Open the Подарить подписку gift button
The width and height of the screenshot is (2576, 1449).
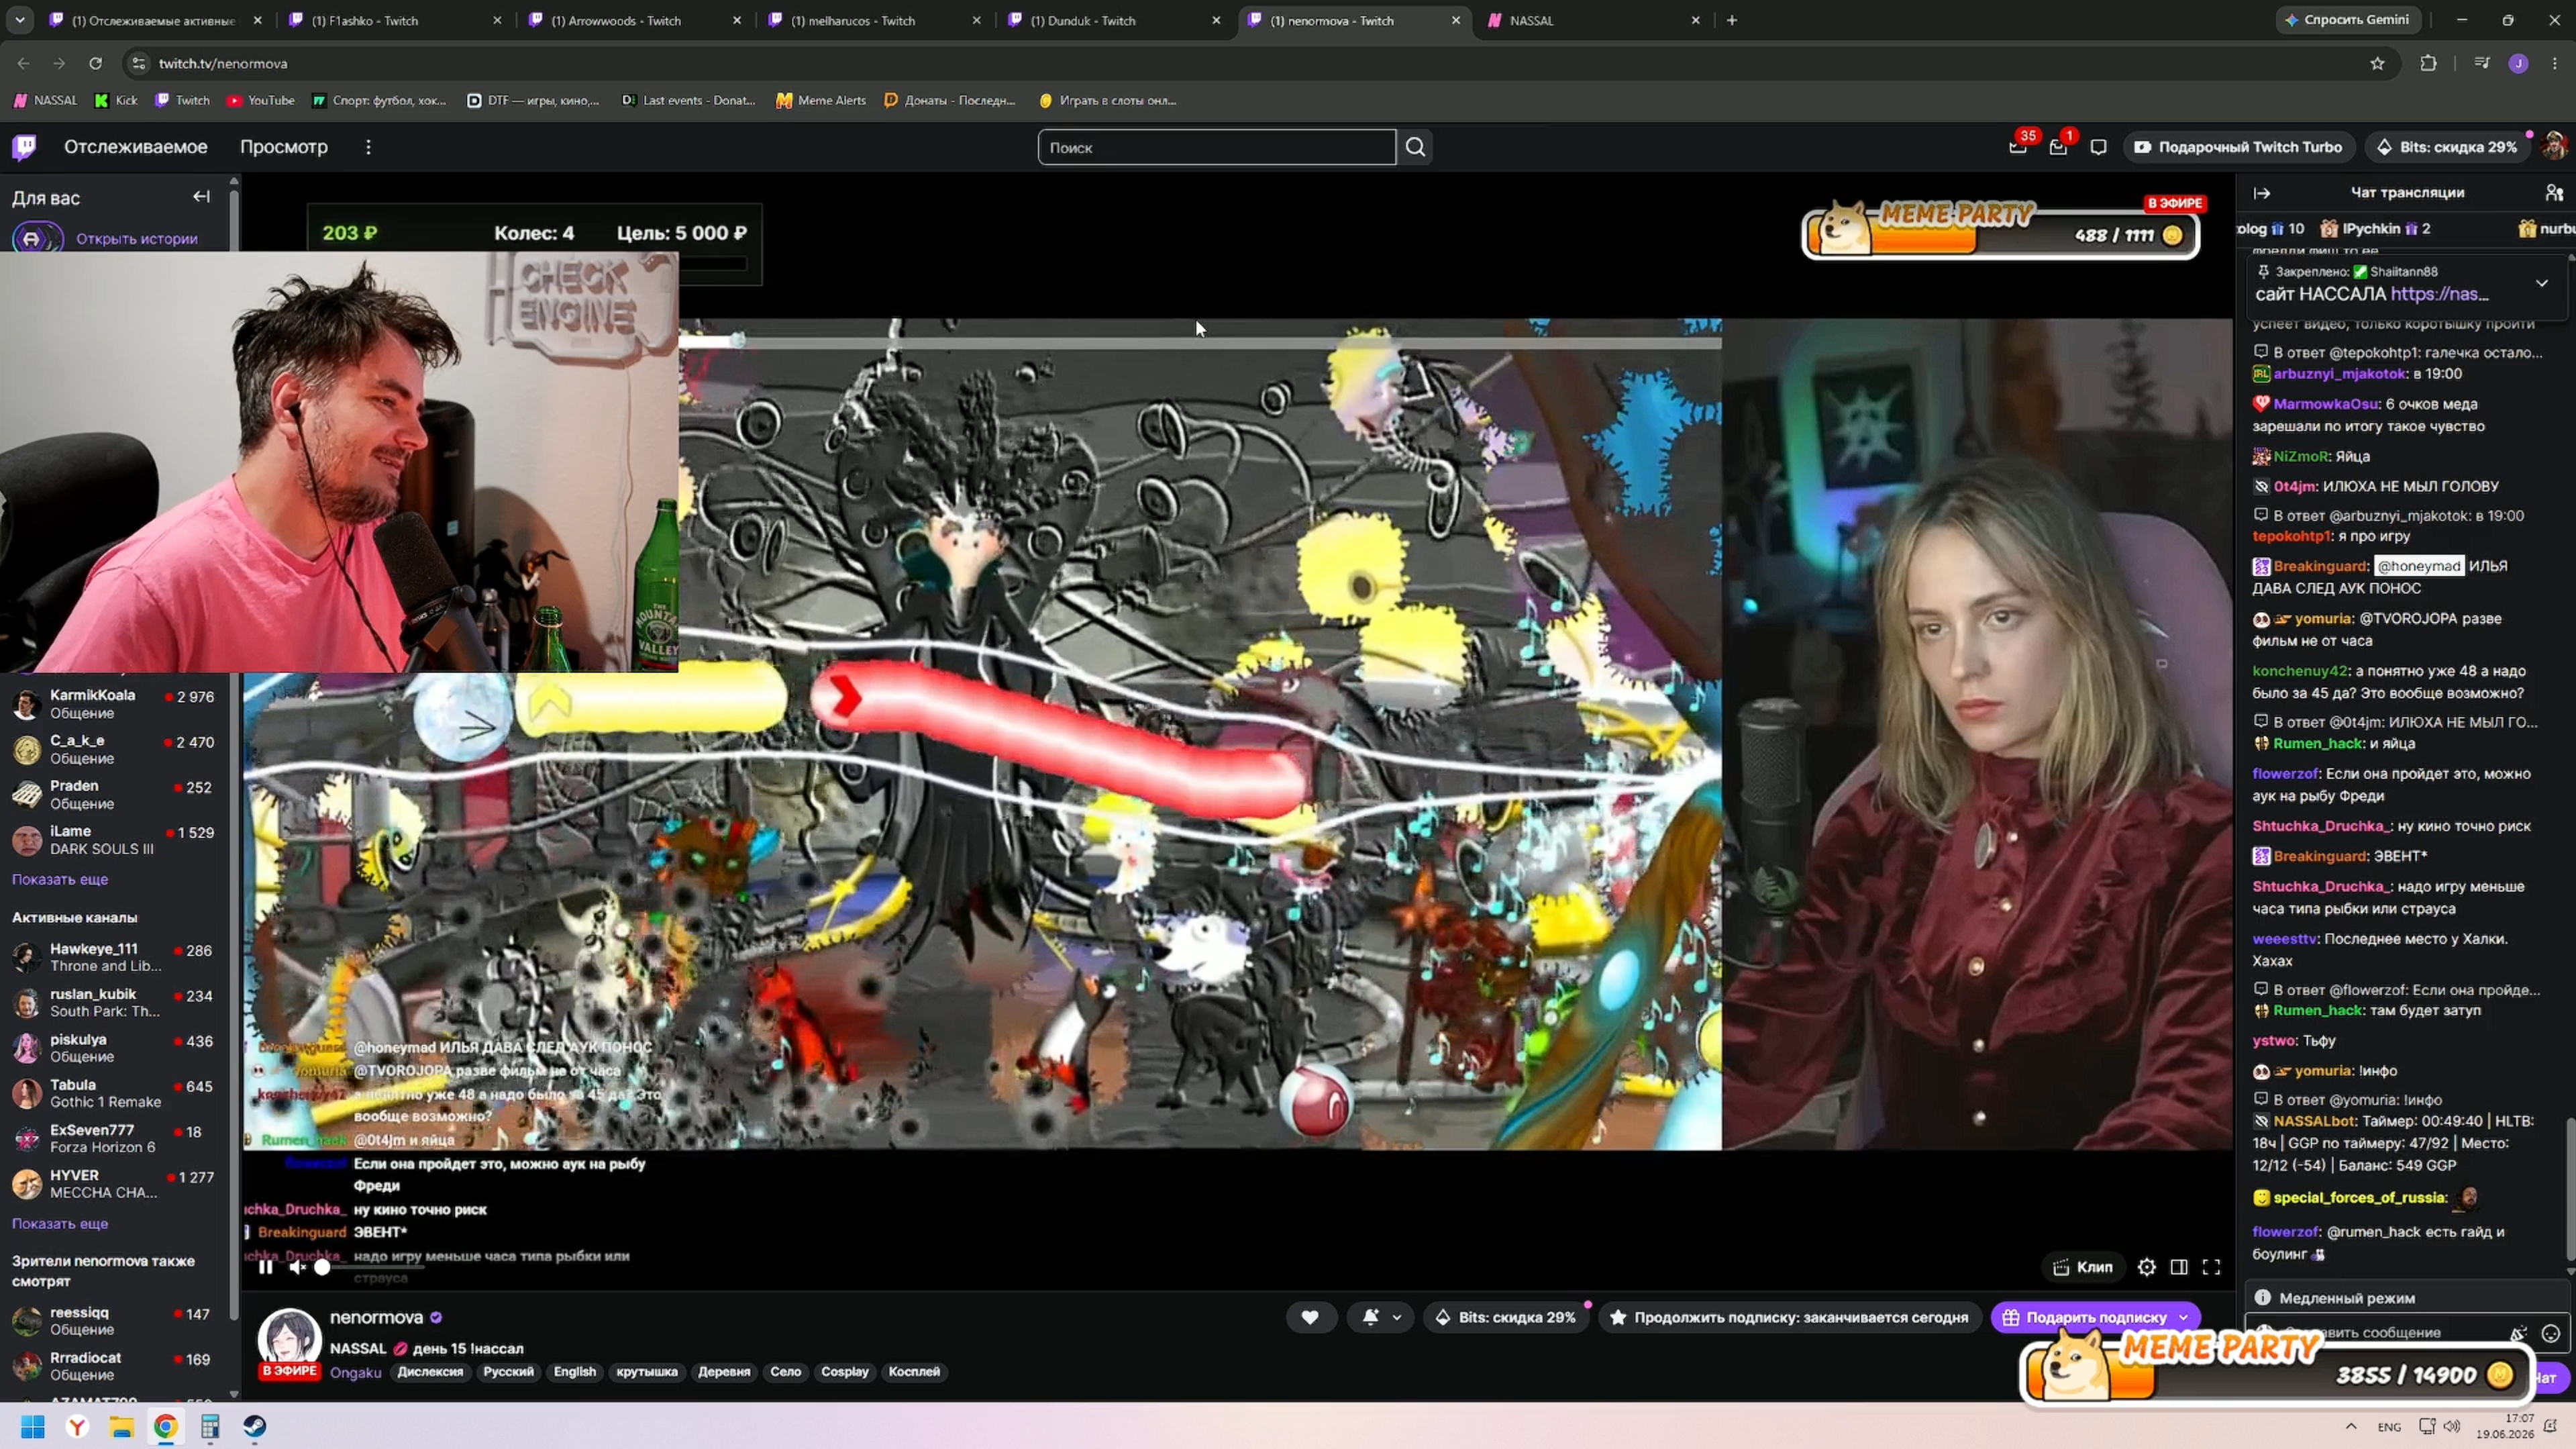2096,1317
